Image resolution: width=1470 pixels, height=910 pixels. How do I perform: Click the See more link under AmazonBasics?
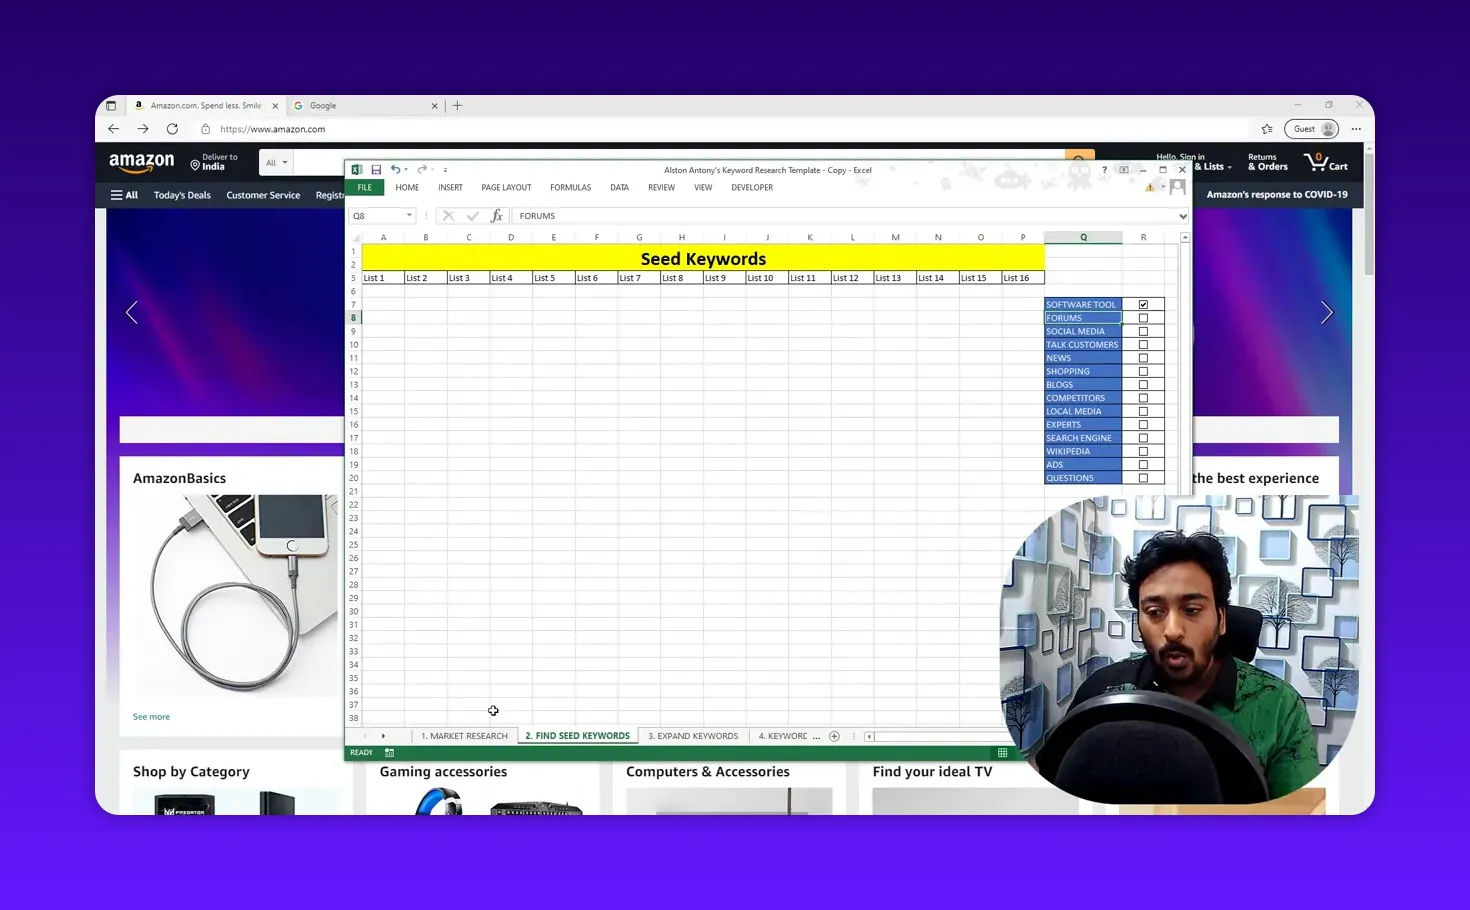[x=151, y=716]
